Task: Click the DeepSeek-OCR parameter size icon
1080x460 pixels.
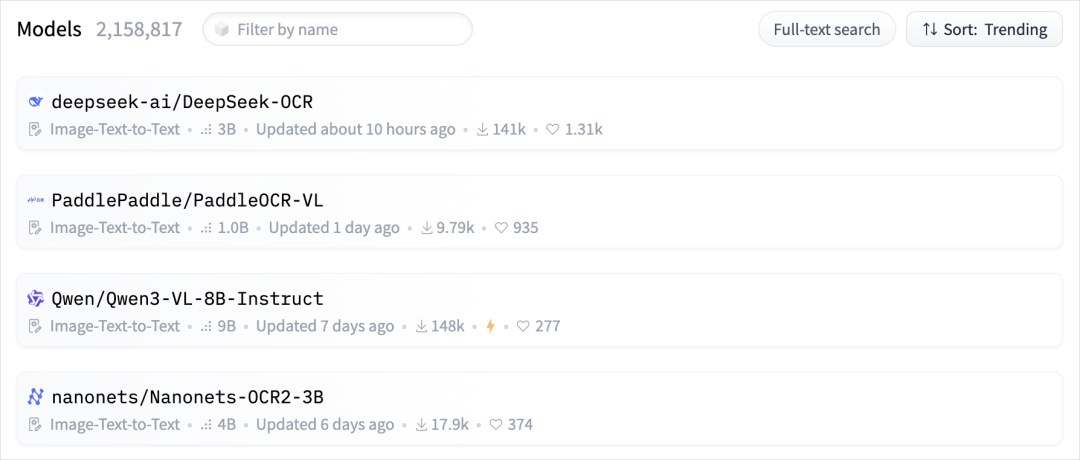Action: [207, 129]
